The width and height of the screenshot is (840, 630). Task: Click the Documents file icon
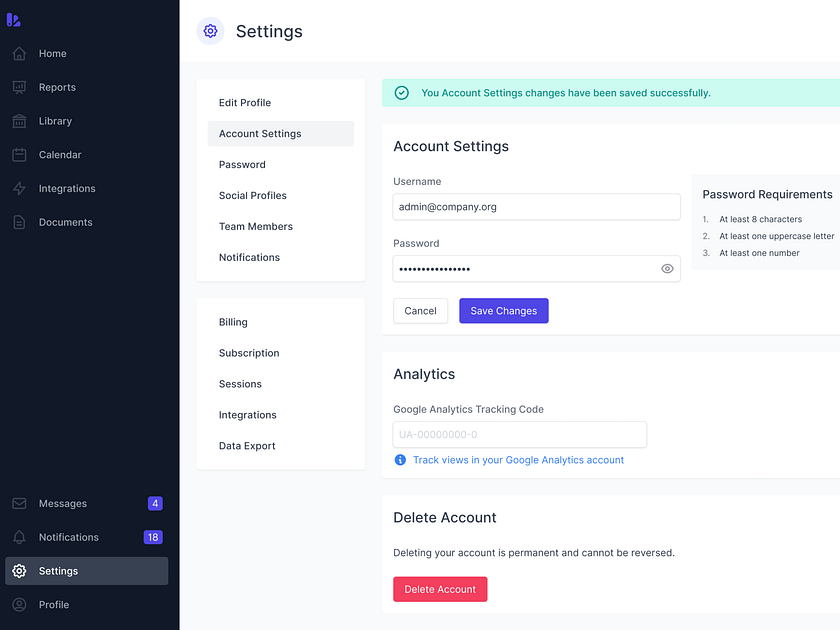(x=19, y=222)
